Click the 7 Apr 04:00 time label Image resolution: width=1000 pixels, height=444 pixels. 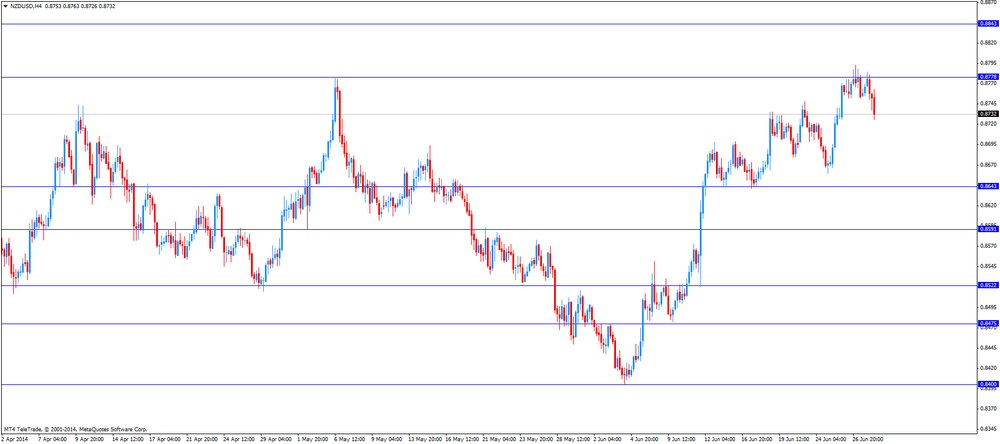point(52,439)
